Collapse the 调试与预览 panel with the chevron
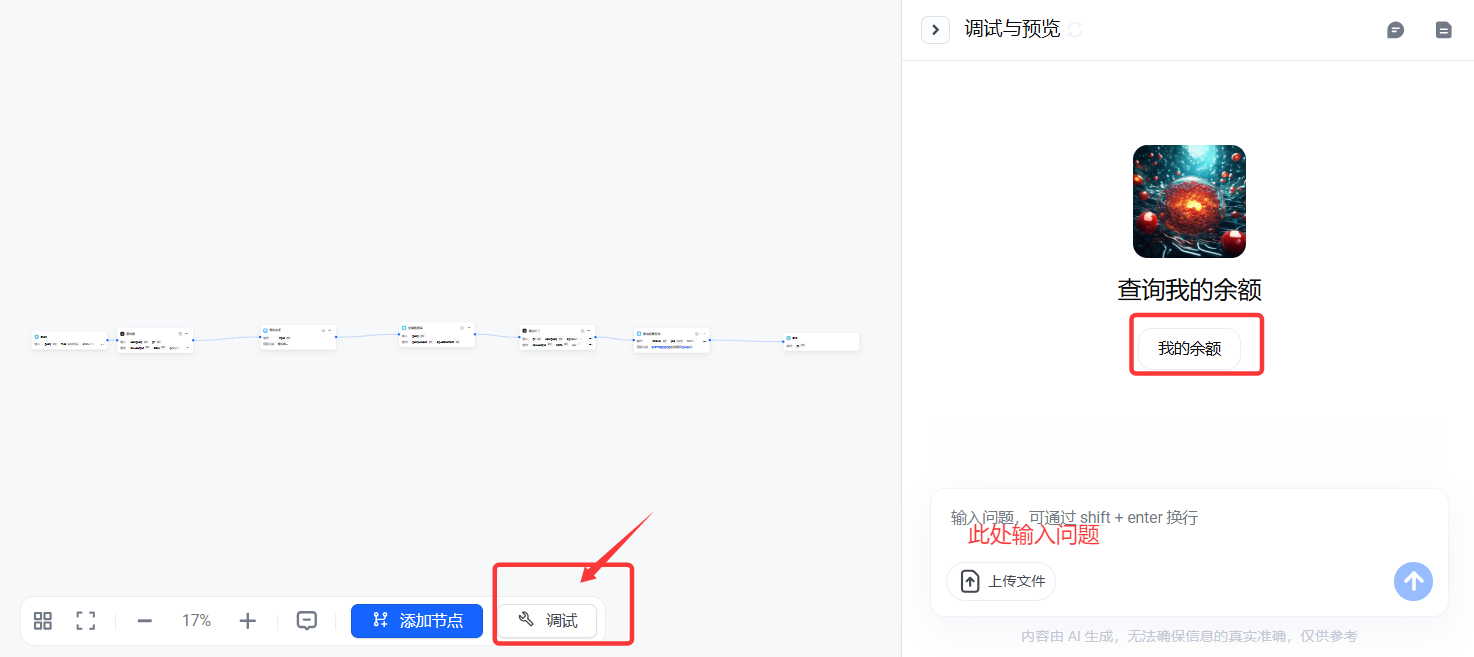The image size is (1474, 657). coord(935,30)
